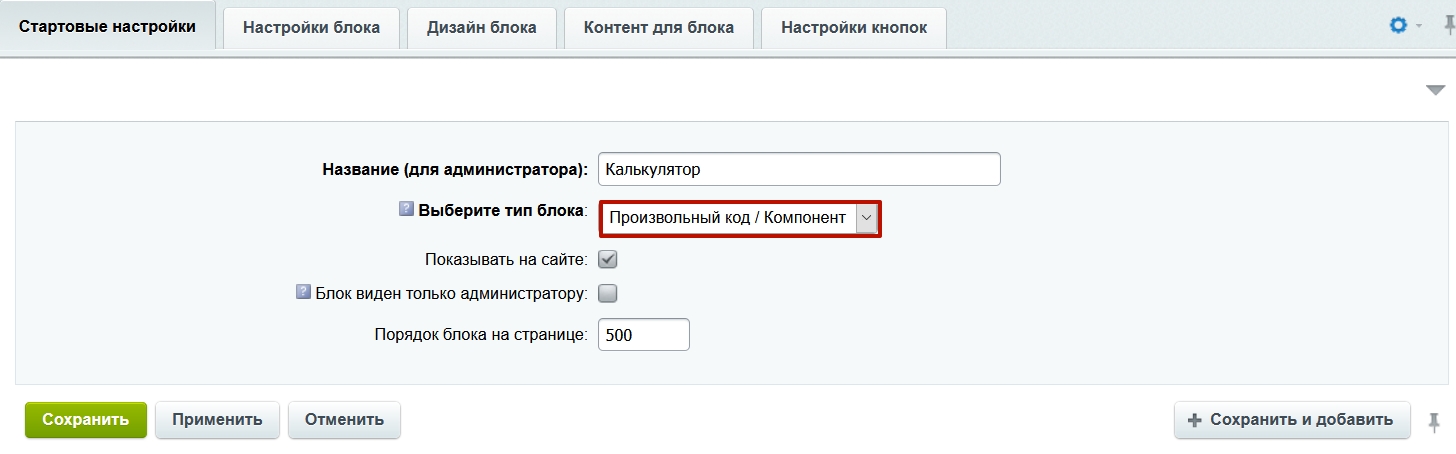Select the 'Стартовые настройки' tab
The image size is (1456, 454).
107,26
